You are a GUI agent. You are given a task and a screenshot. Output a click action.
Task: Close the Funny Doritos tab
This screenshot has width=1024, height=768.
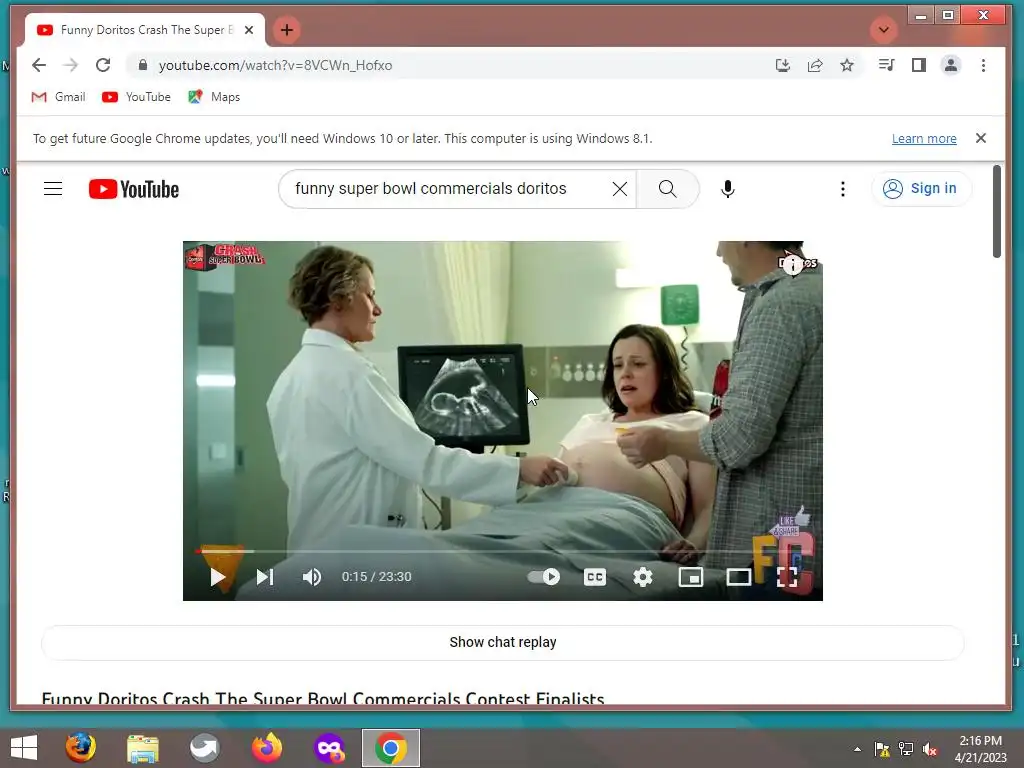tap(249, 30)
